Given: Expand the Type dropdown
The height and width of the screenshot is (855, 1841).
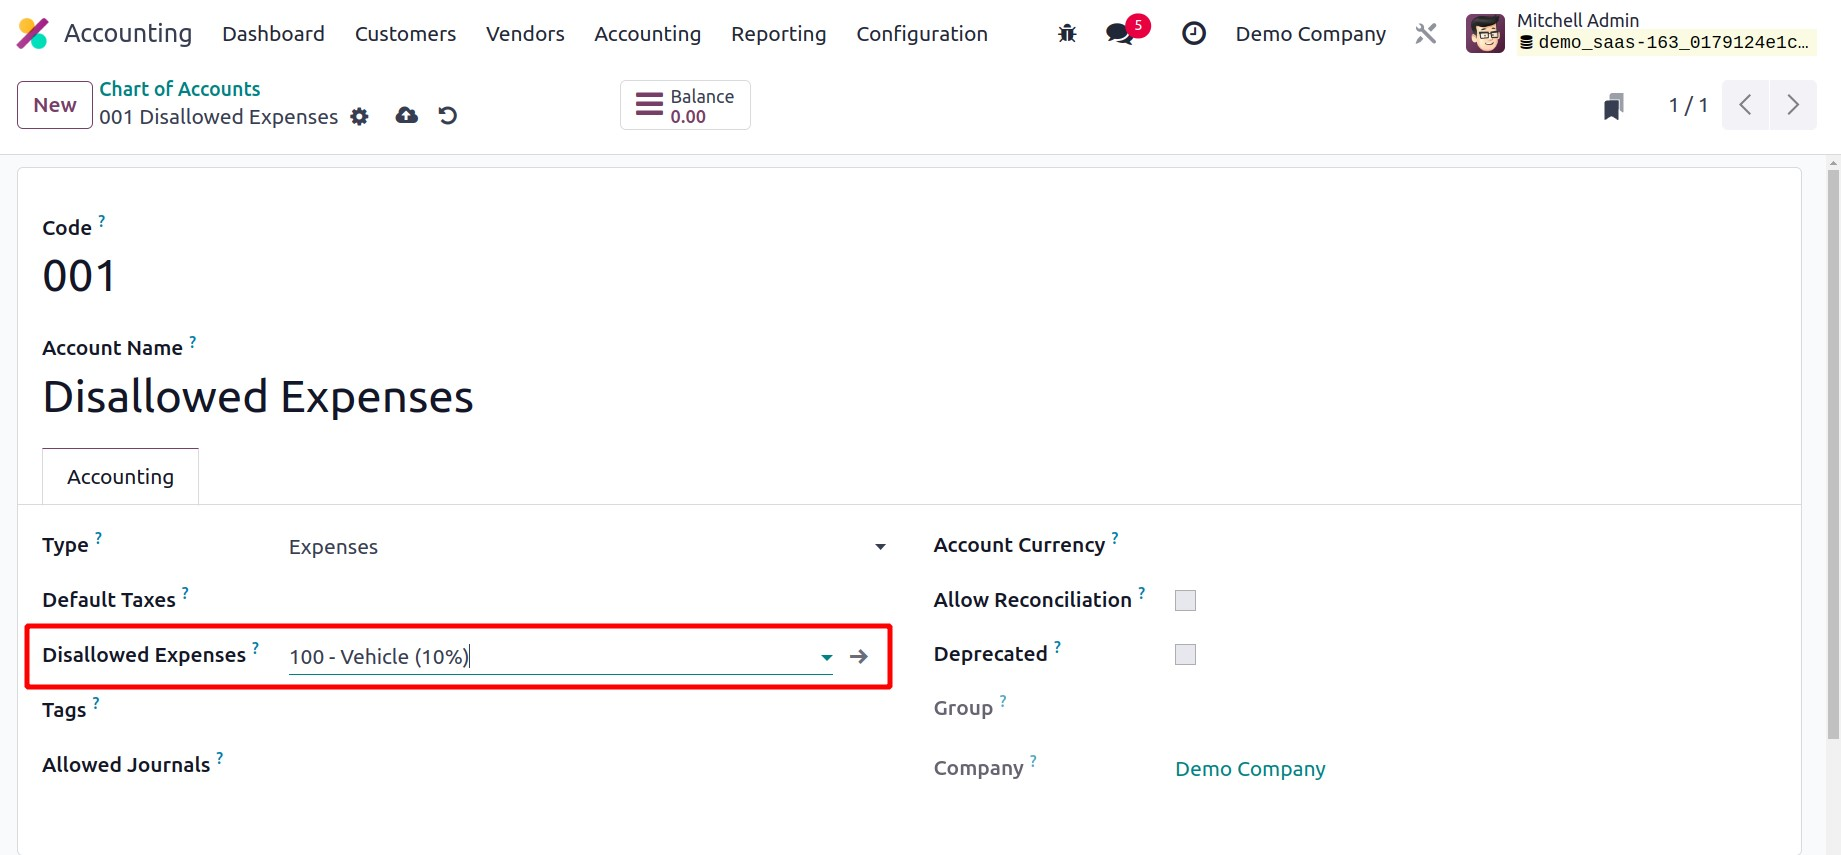Looking at the screenshot, I should [x=880, y=547].
